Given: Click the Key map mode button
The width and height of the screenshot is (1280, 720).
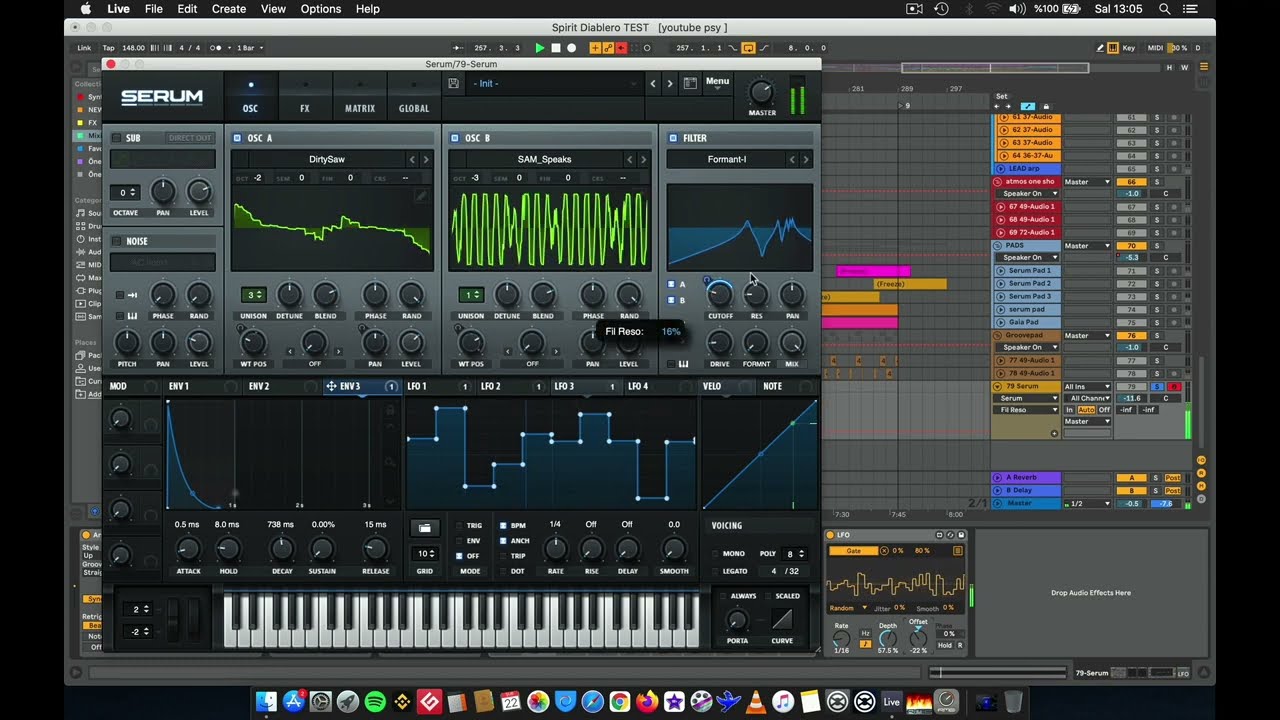Looking at the screenshot, I should (1128, 48).
